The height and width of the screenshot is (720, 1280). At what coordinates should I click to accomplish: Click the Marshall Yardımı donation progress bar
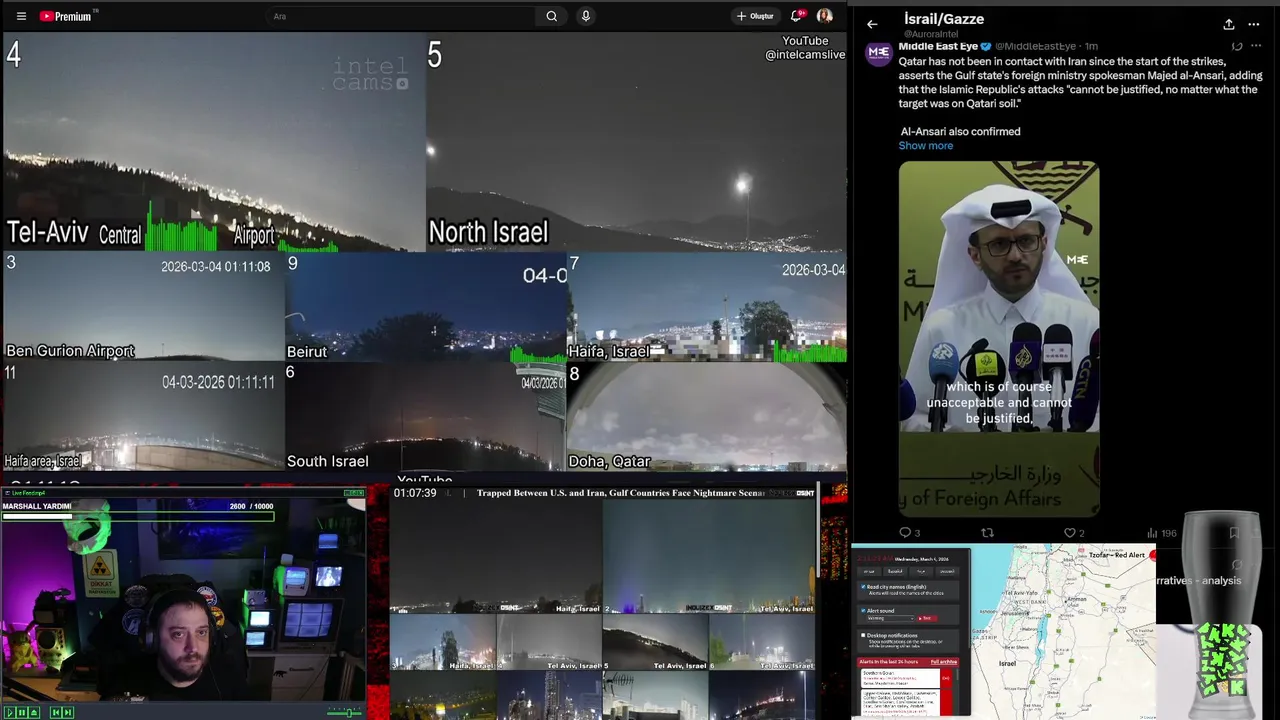click(x=138, y=516)
